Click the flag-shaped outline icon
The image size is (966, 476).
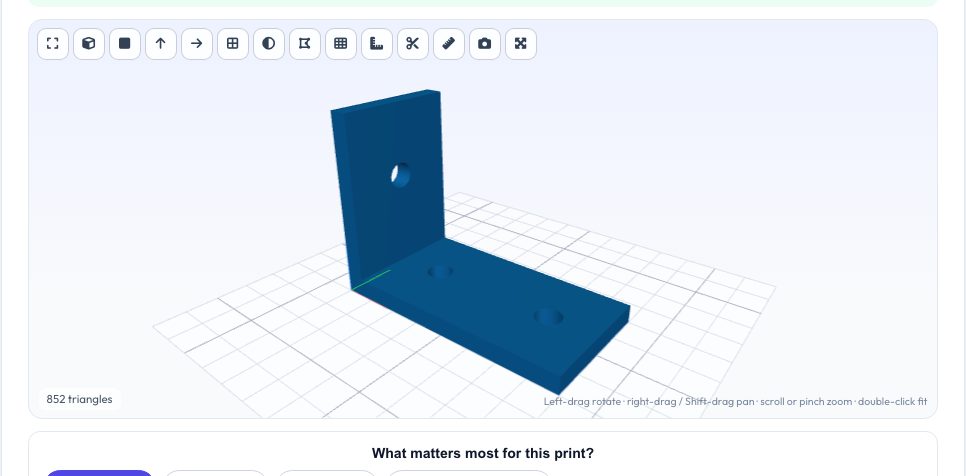coord(305,44)
